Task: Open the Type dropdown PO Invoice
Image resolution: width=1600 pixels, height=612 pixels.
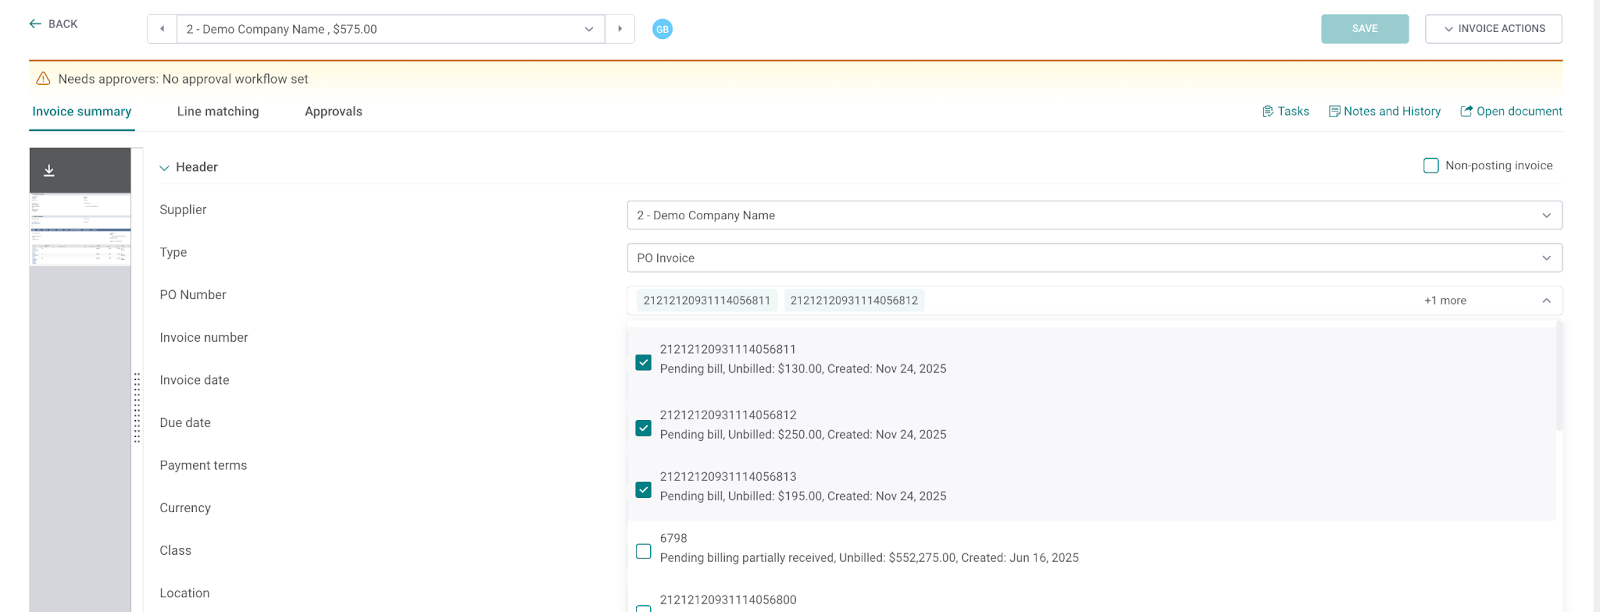Action: (x=1094, y=258)
